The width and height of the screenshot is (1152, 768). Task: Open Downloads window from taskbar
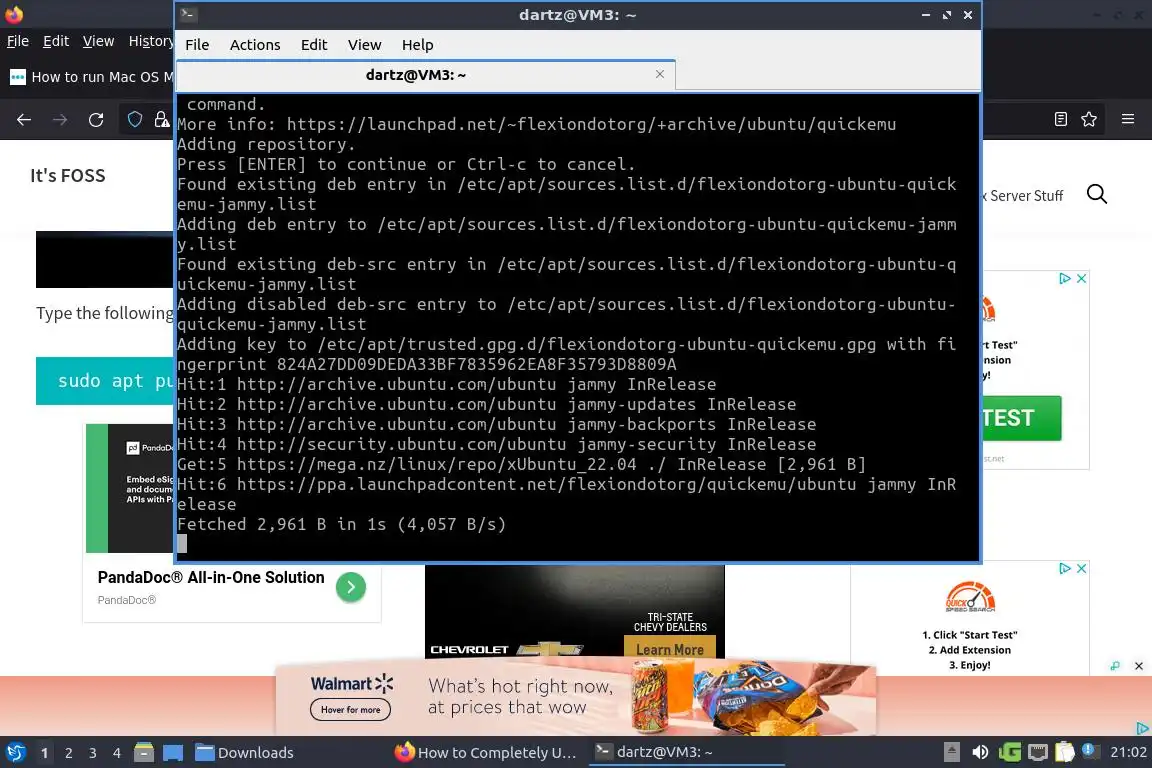tap(245, 753)
